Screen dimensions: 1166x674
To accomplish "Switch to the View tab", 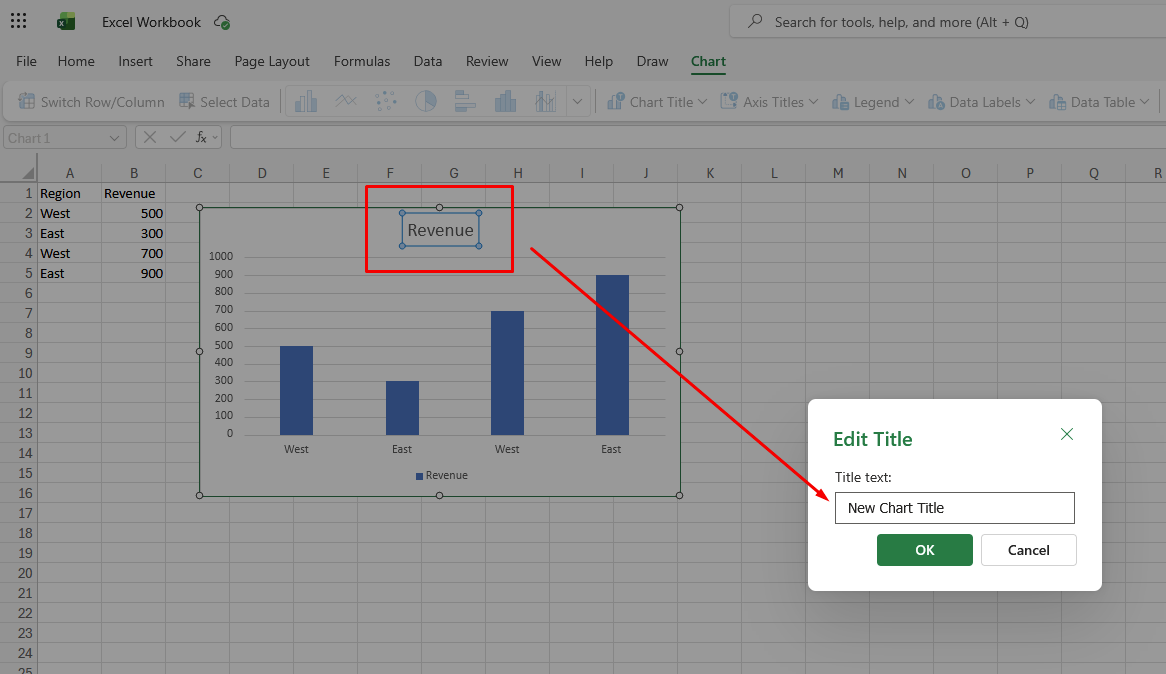I will (x=546, y=61).
